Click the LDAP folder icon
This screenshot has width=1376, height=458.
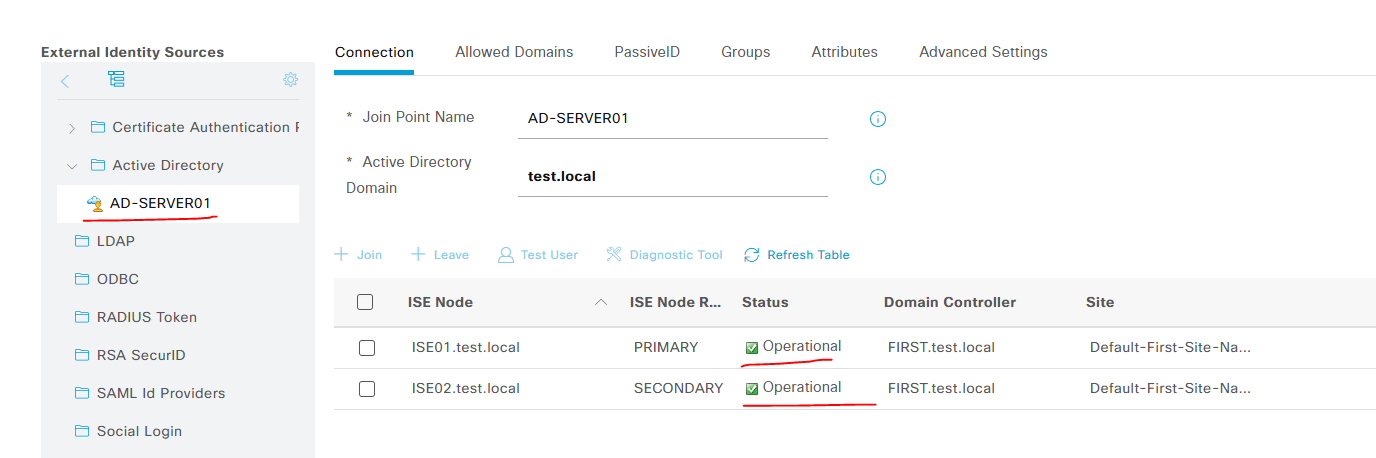pyautogui.click(x=82, y=241)
